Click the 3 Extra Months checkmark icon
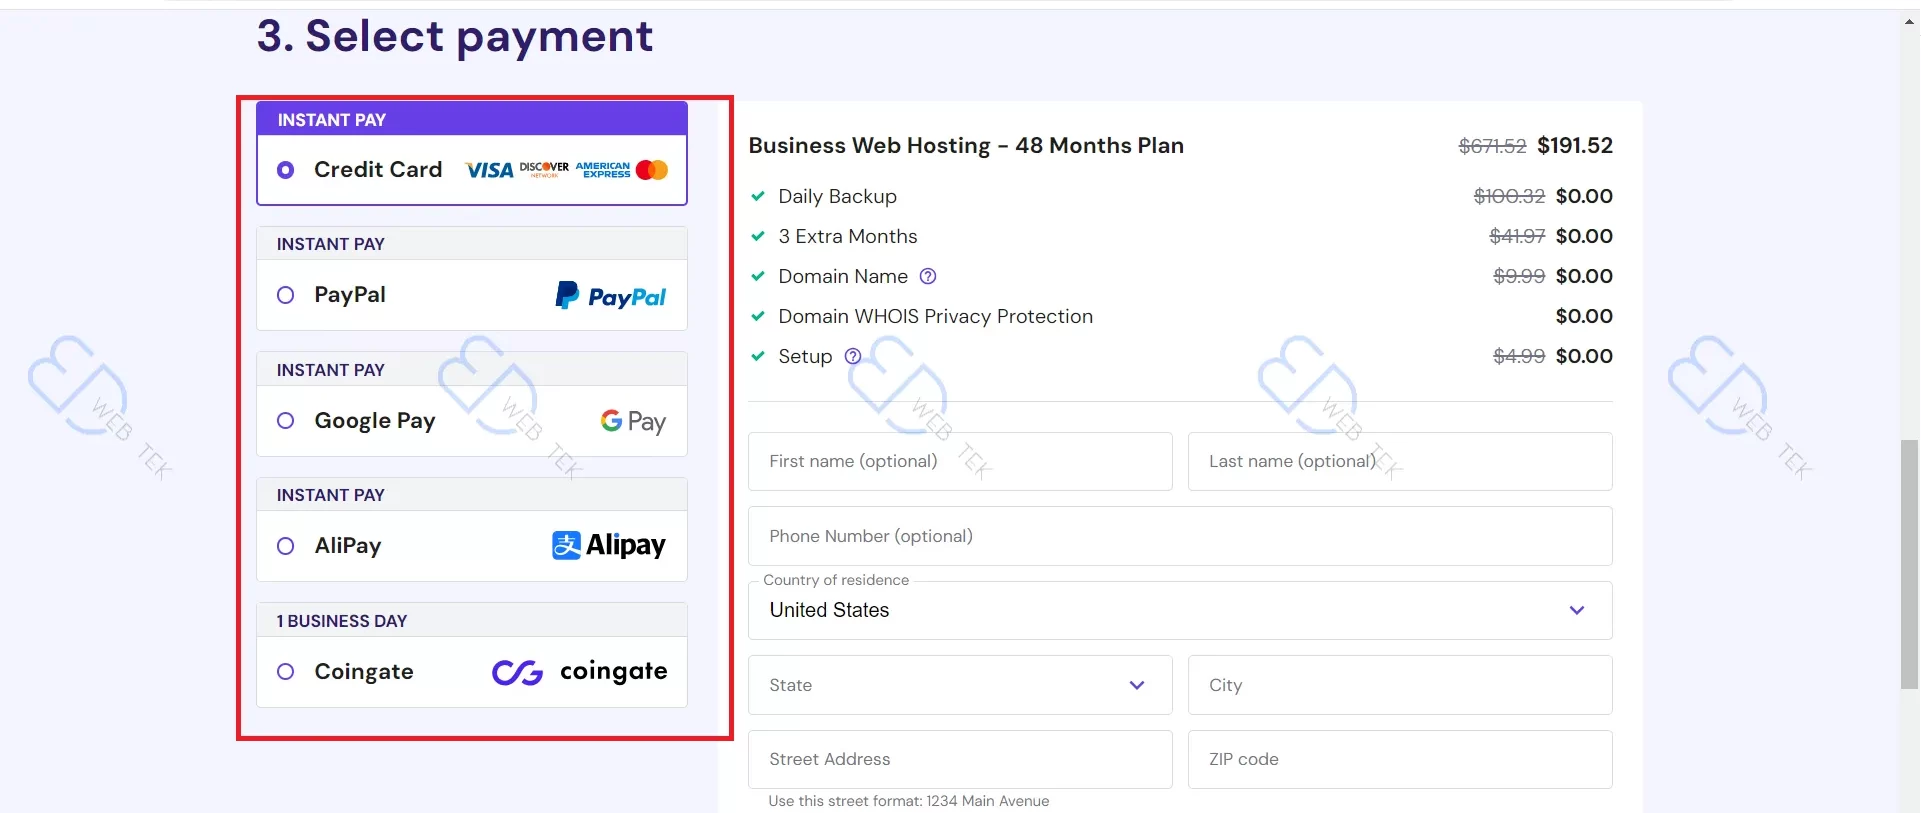Screen dimensions: 1921x813 pyautogui.click(x=758, y=236)
